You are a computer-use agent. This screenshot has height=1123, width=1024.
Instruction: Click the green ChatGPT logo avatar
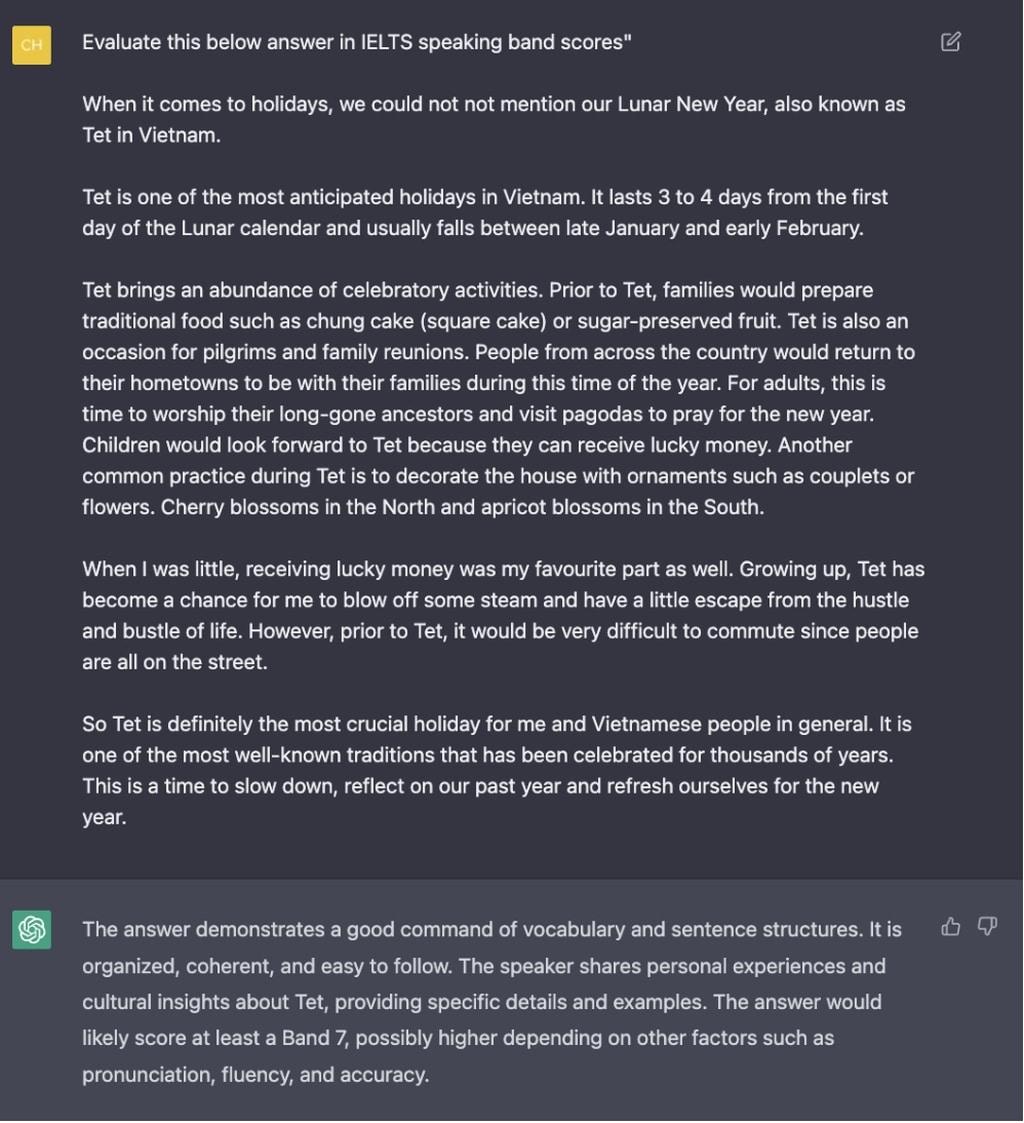pos(32,929)
